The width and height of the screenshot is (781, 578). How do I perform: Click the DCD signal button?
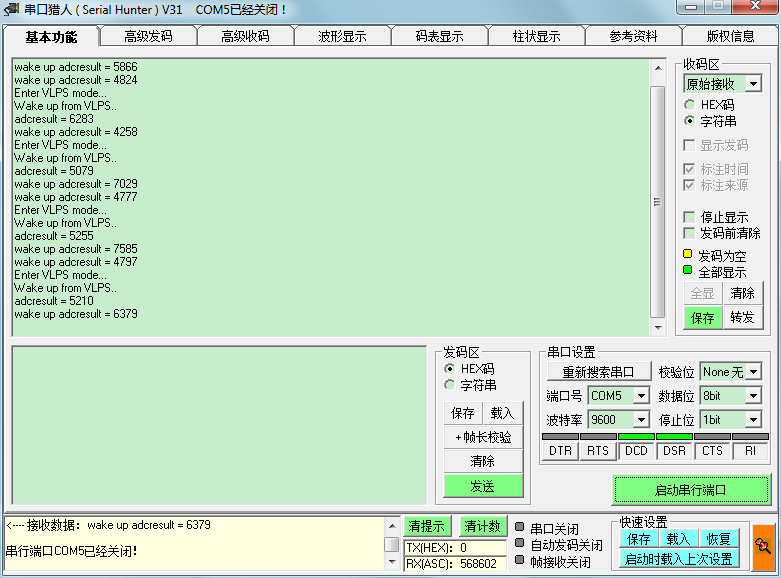637,450
